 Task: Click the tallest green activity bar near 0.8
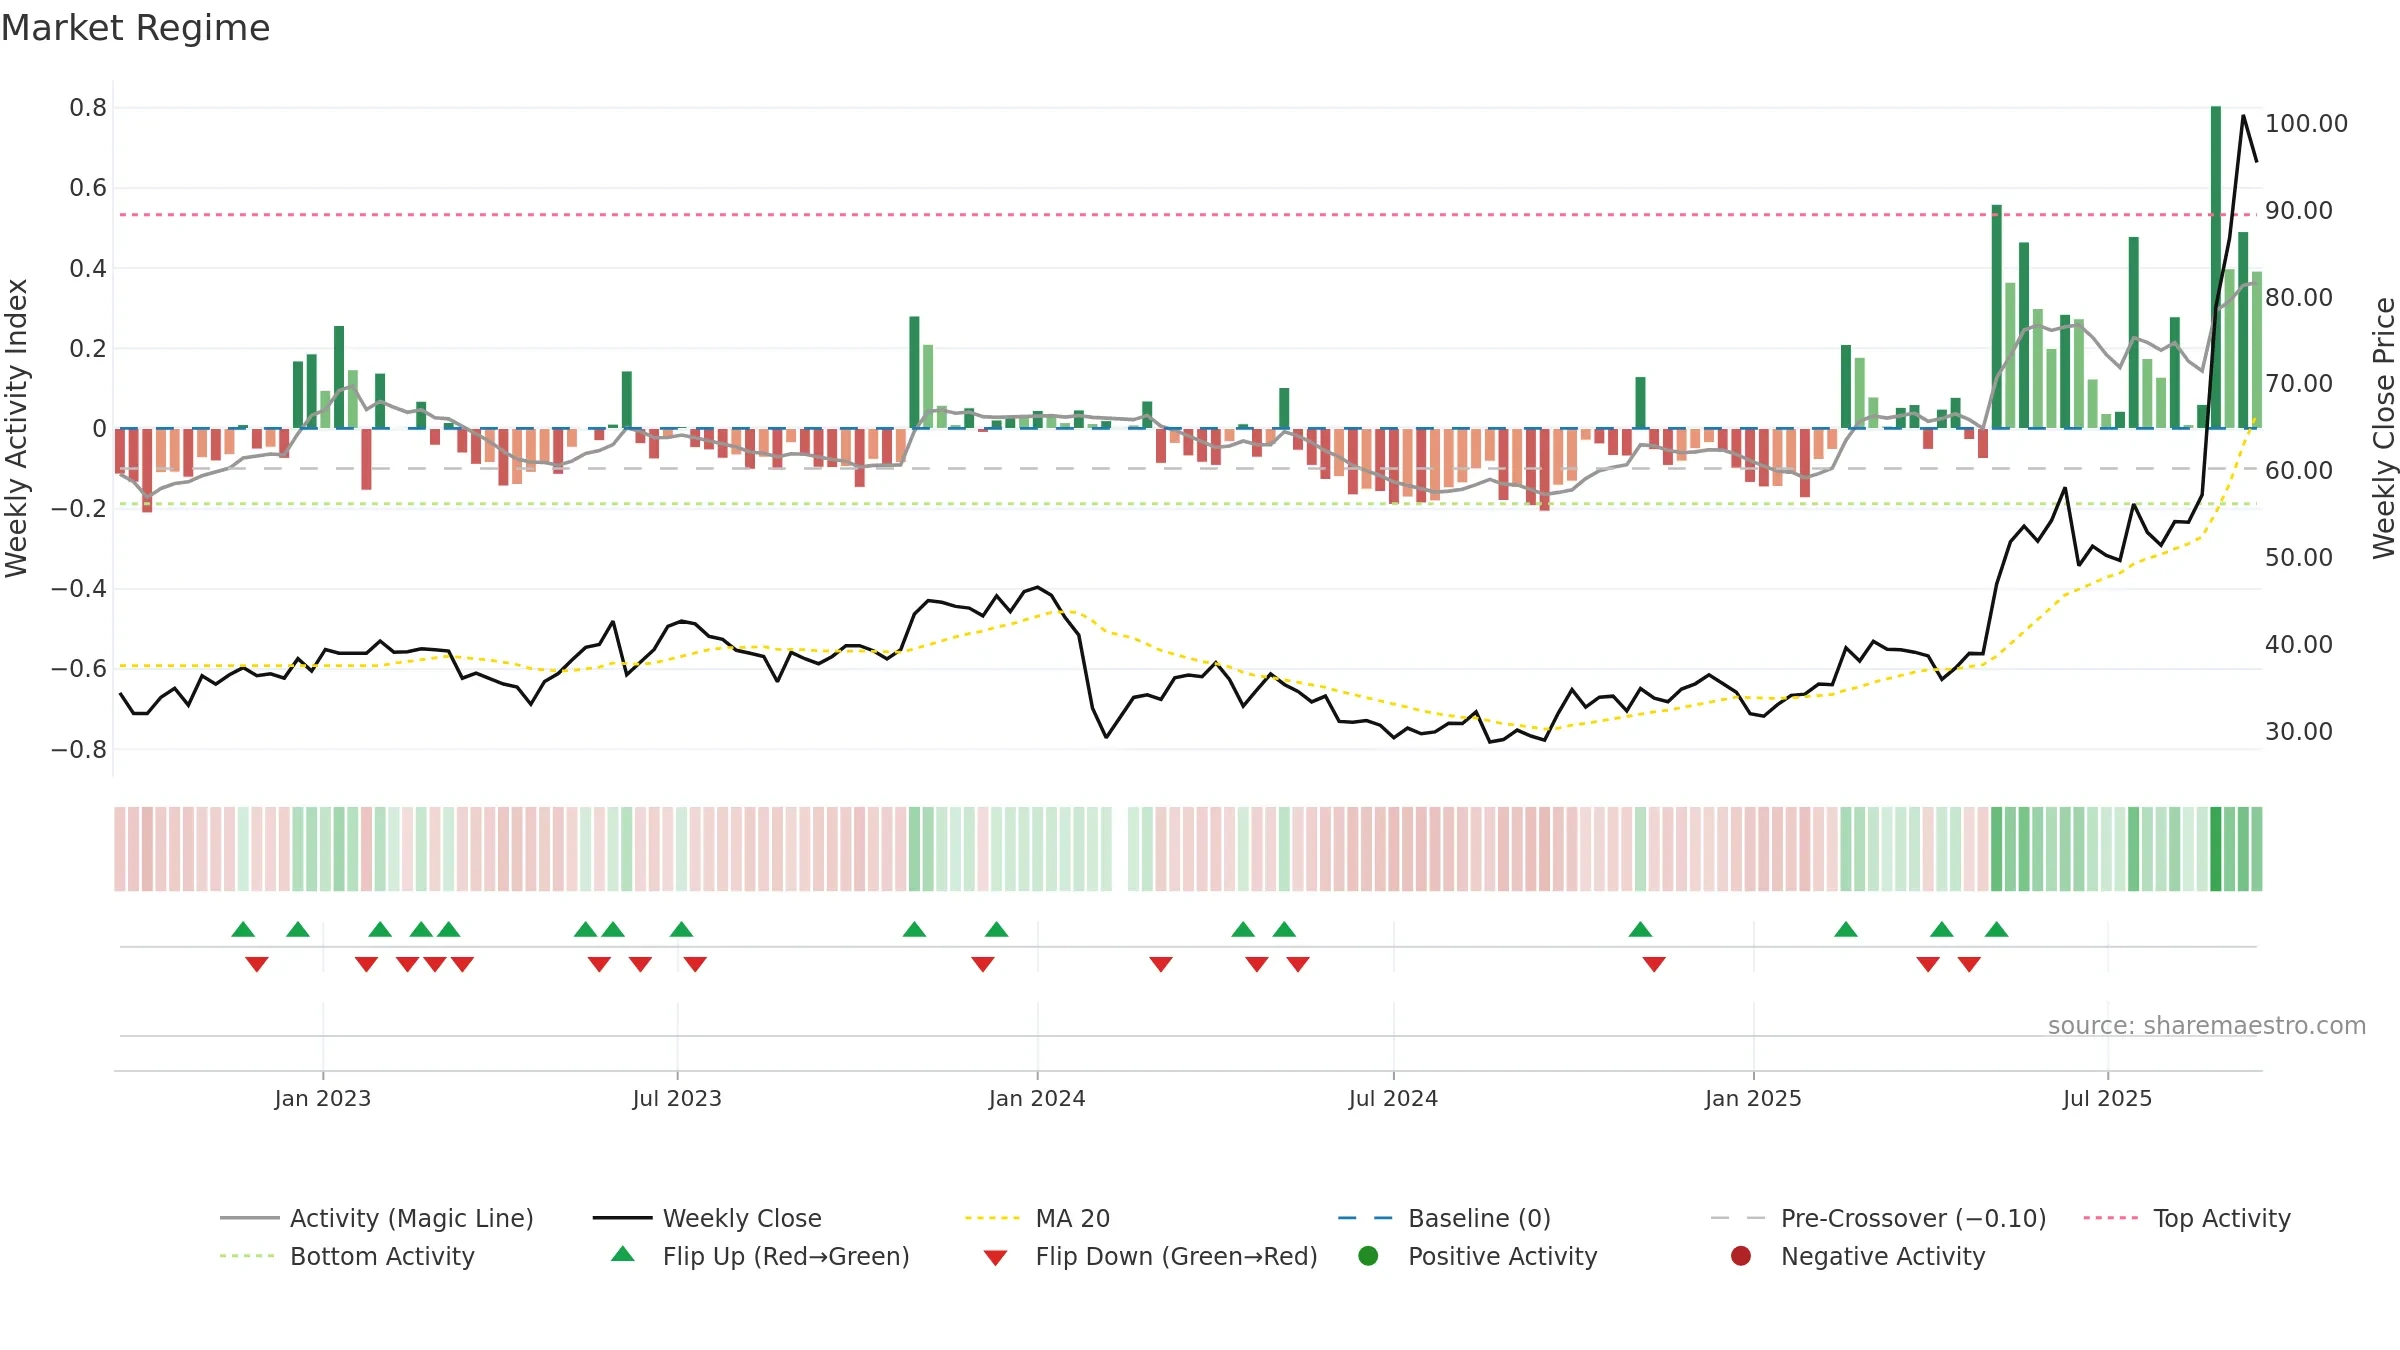[x=2216, y=267]
